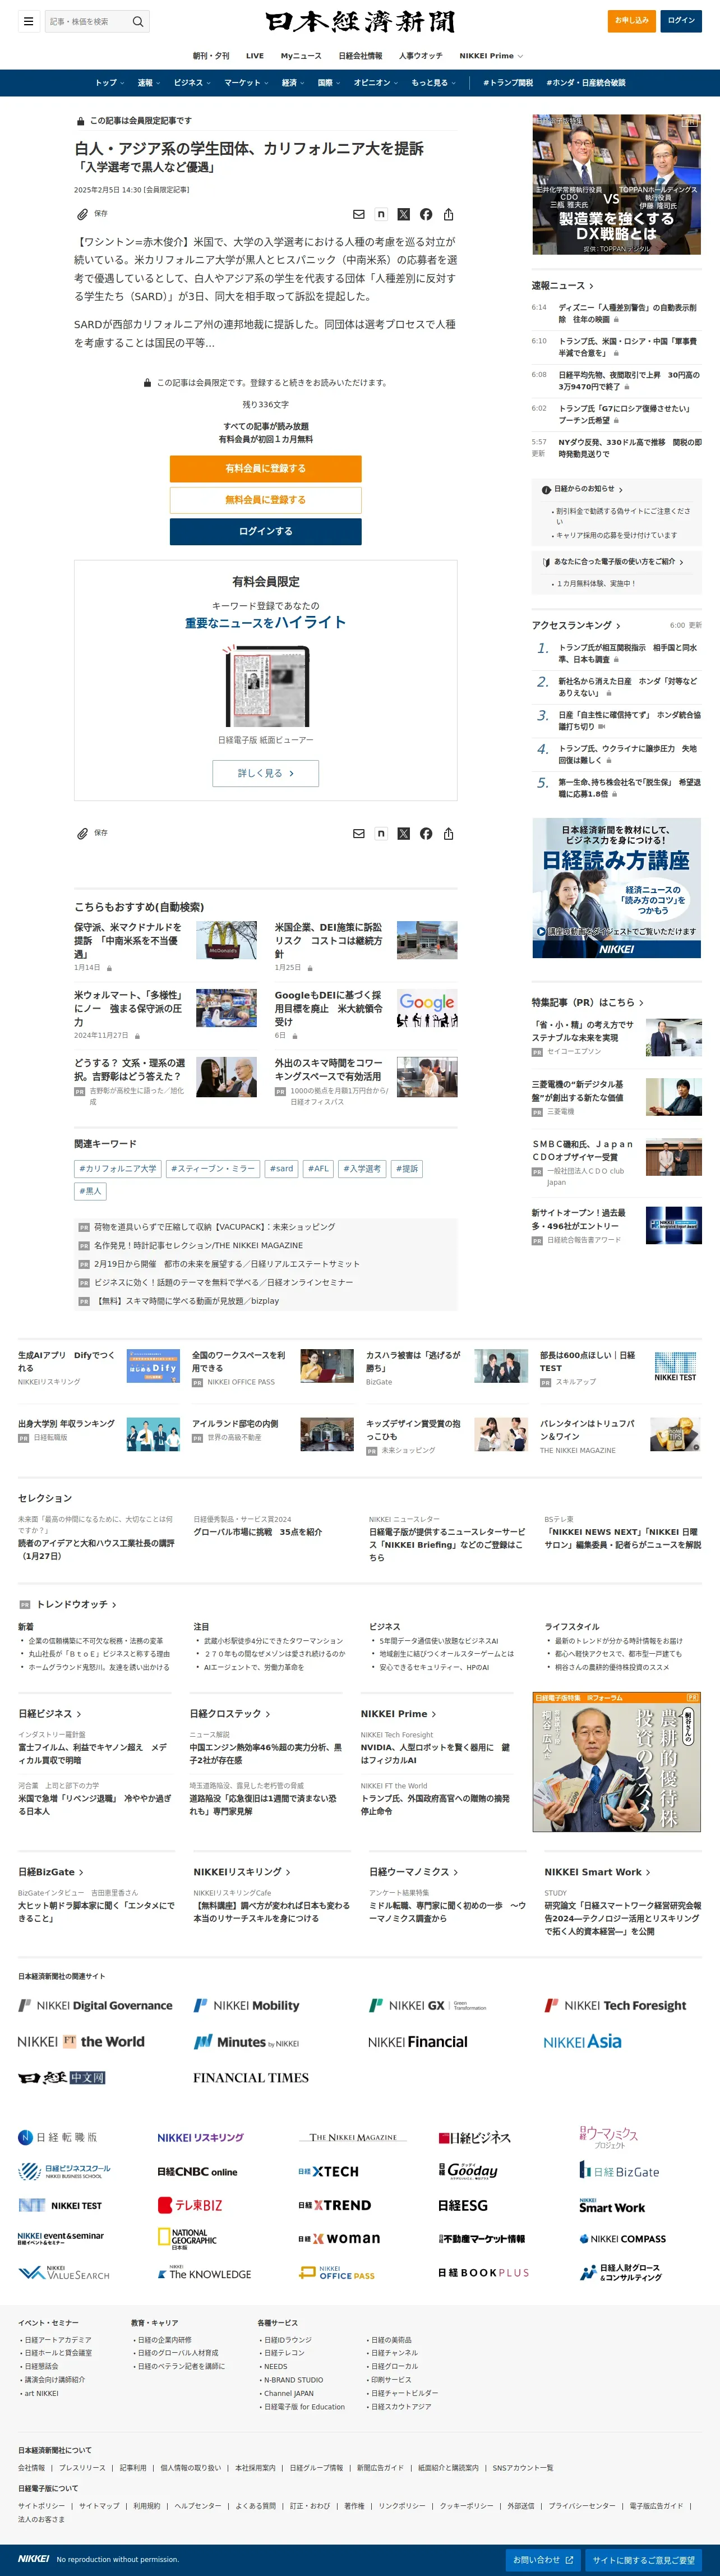Screen dimensions: 720x2576
Task: Share article by email icon at top
Action: pos(359,214)
